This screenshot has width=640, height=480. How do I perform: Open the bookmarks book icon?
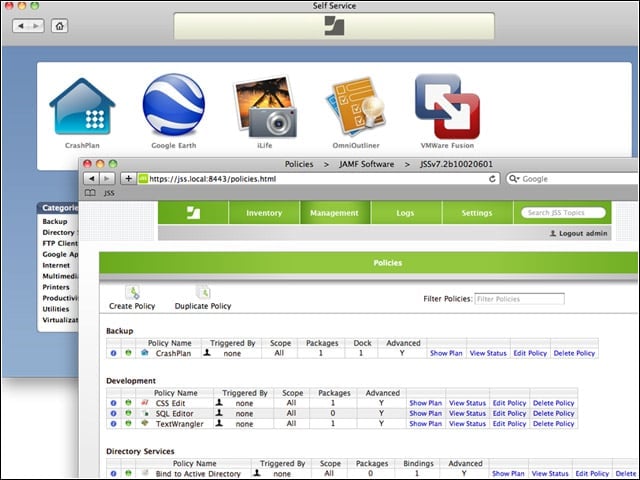click(x=90, y=193)
